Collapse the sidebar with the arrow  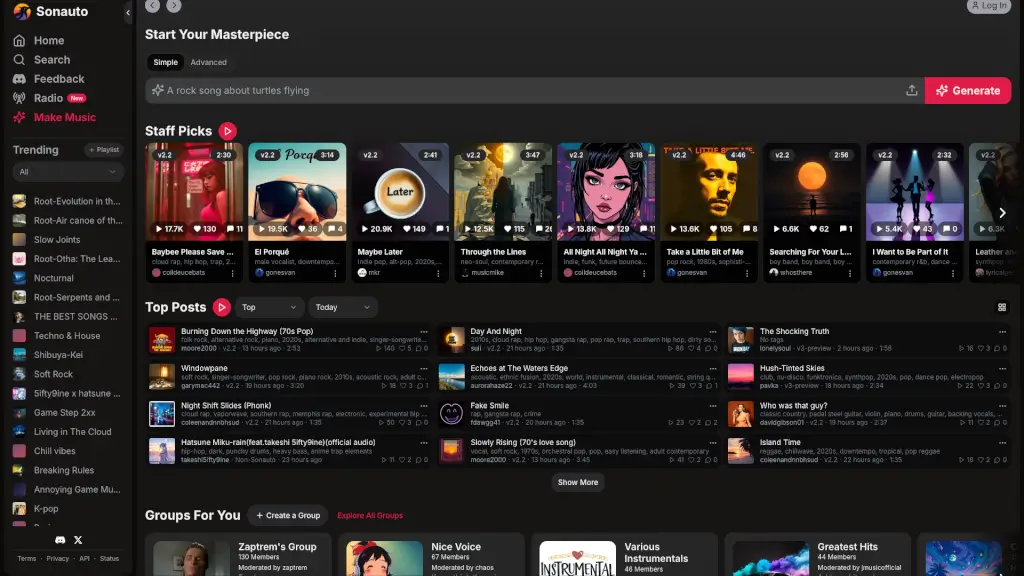click(127, 12)
